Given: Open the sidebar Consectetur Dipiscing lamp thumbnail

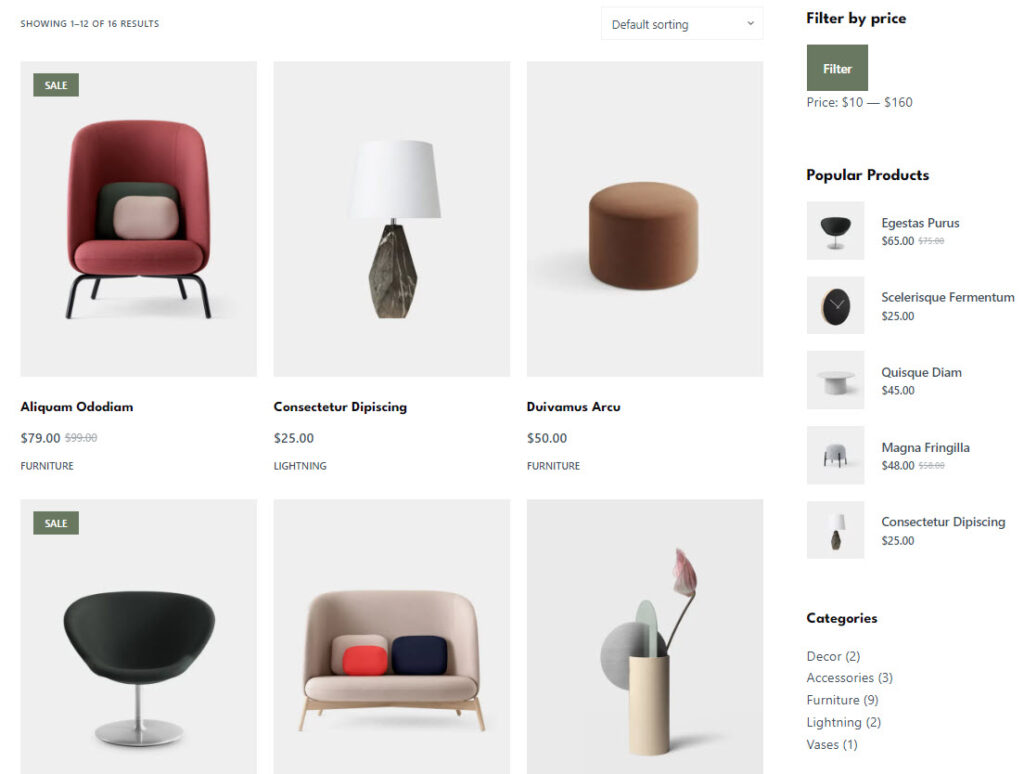Looking at the screenshot, I should coord(835,530).
